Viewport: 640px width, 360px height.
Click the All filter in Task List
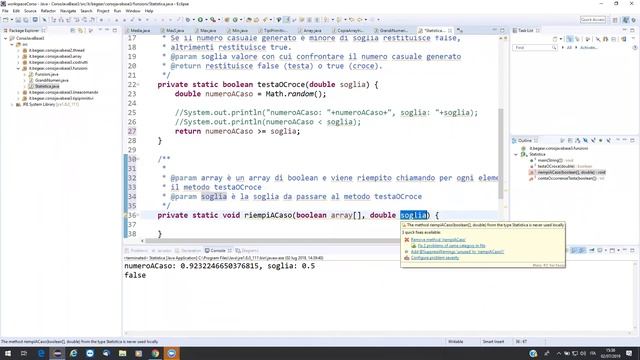pyautogui.click(x=569, y=48)
